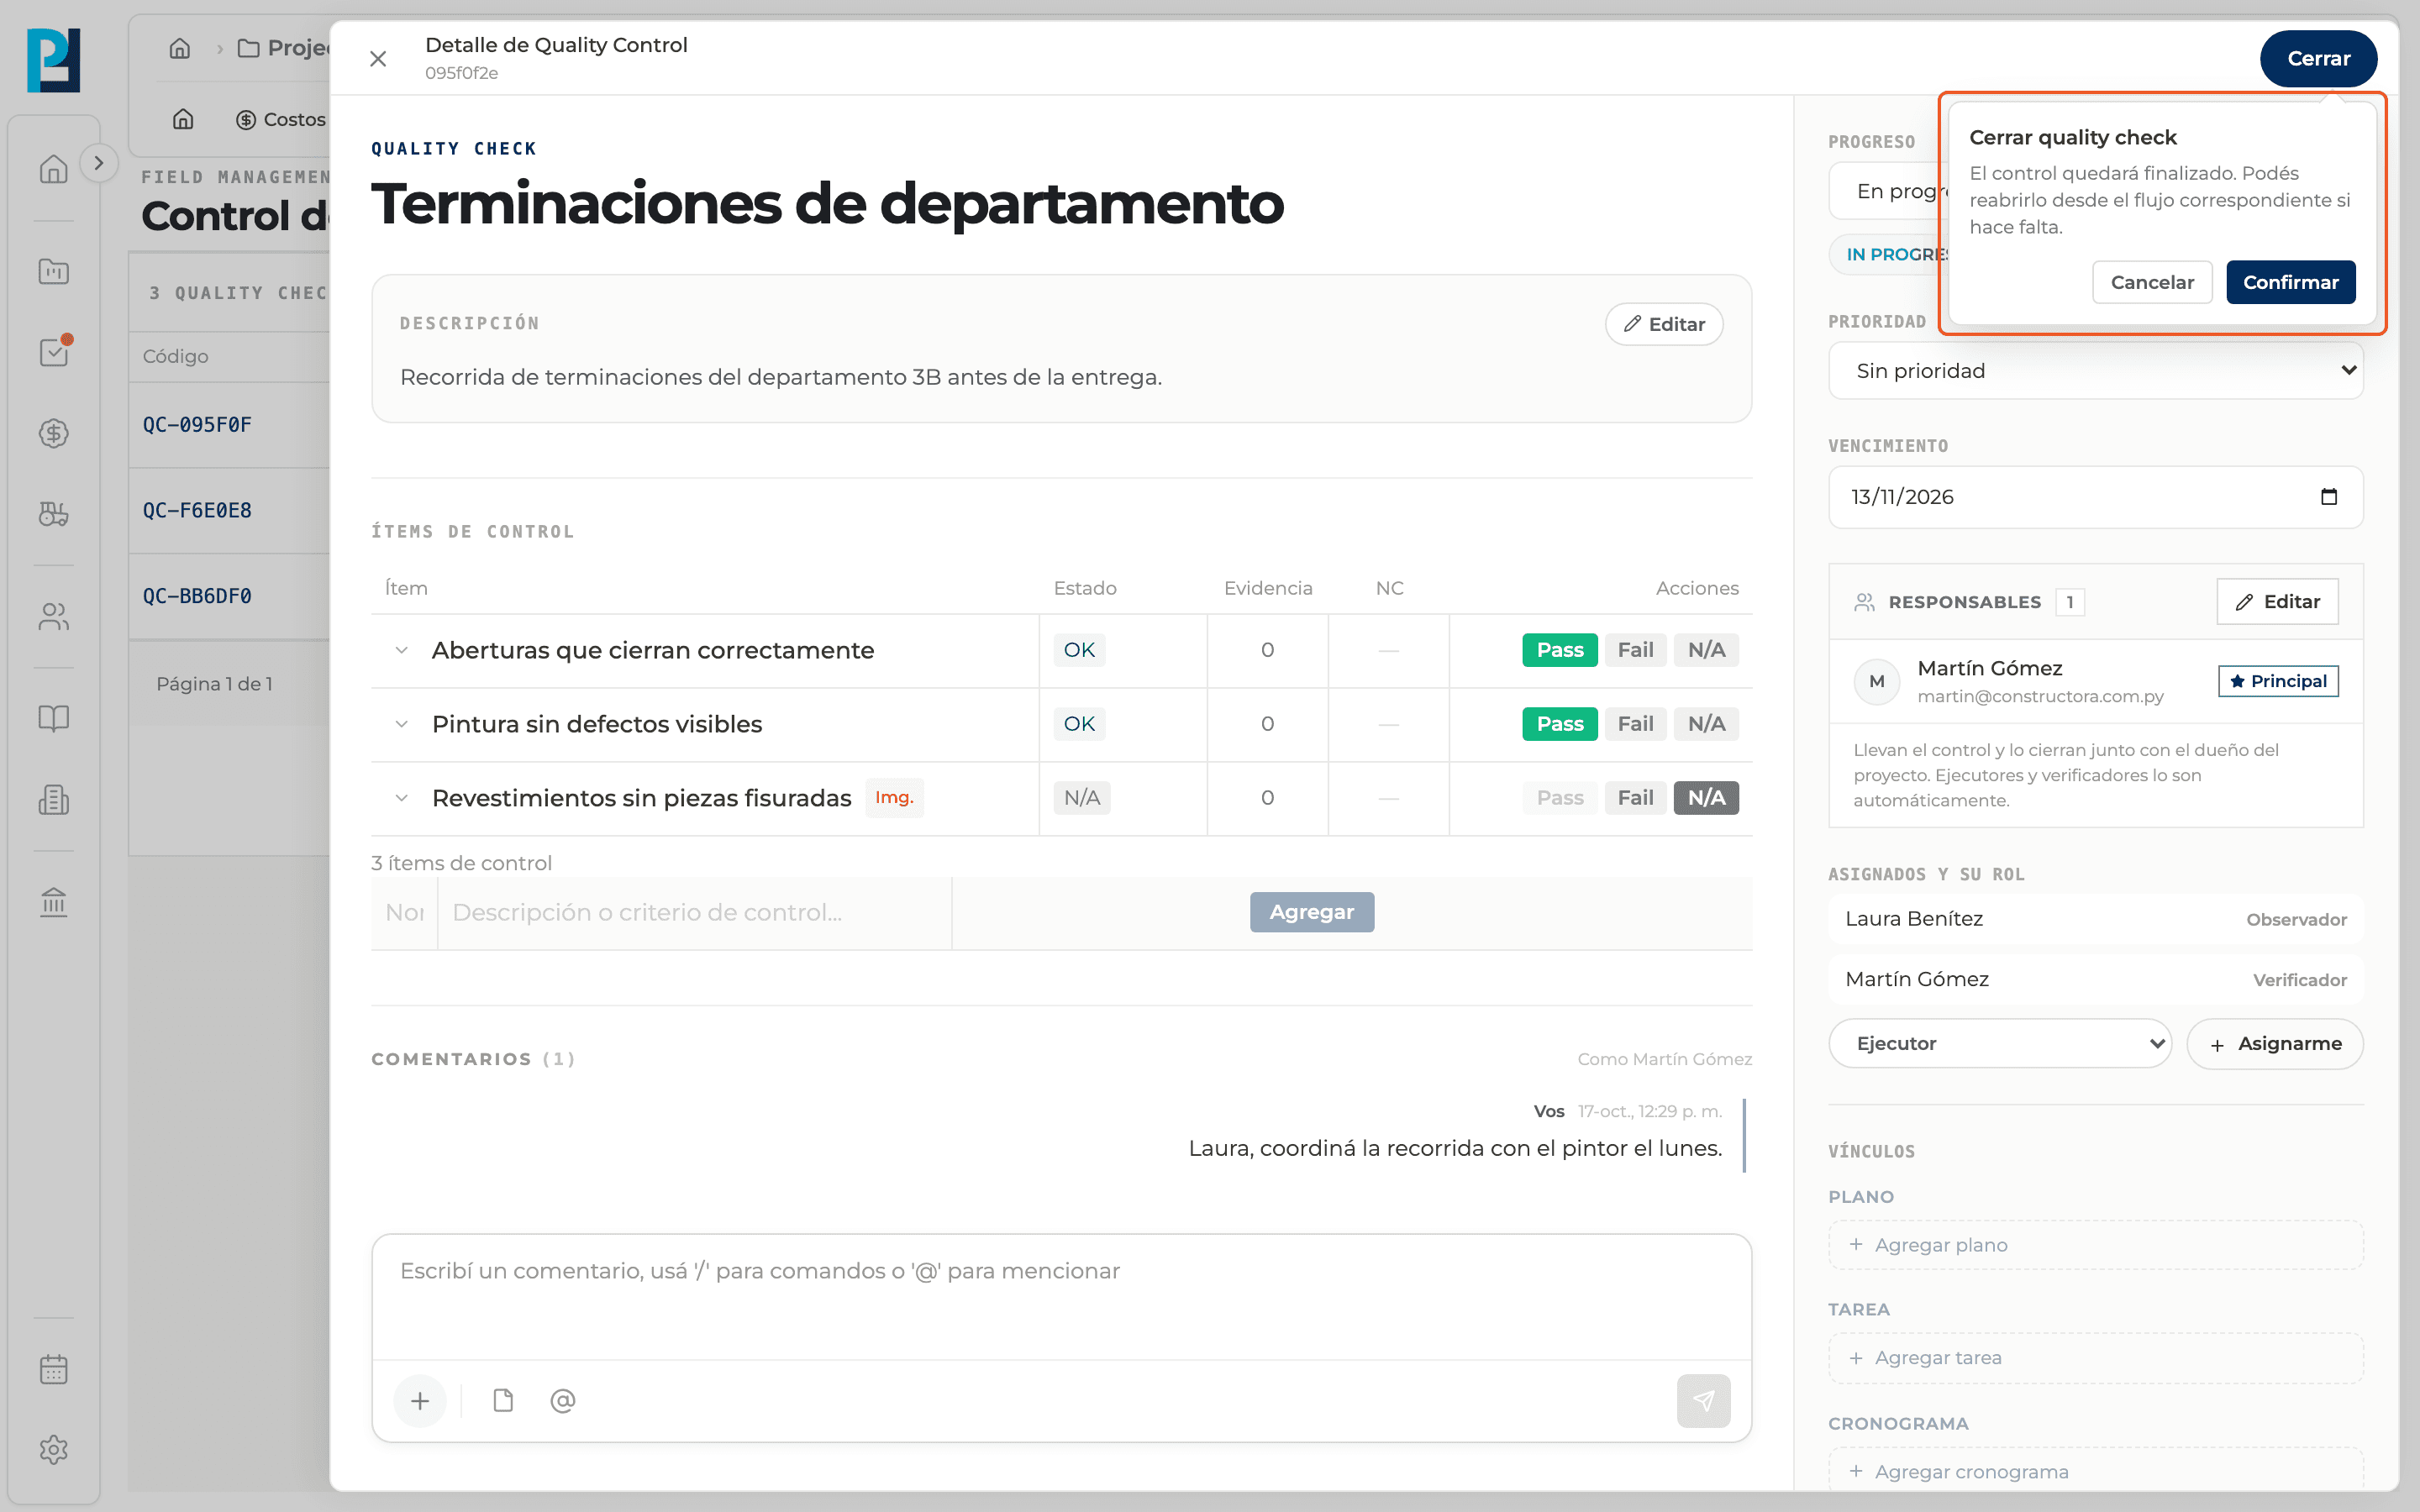
Task: Open the dollar costs icon in sidebar
Action: 54,433
